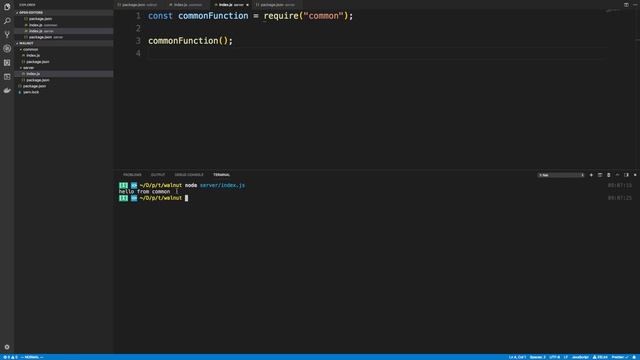Click errors and warnings count in status bar

click(11, 357)
